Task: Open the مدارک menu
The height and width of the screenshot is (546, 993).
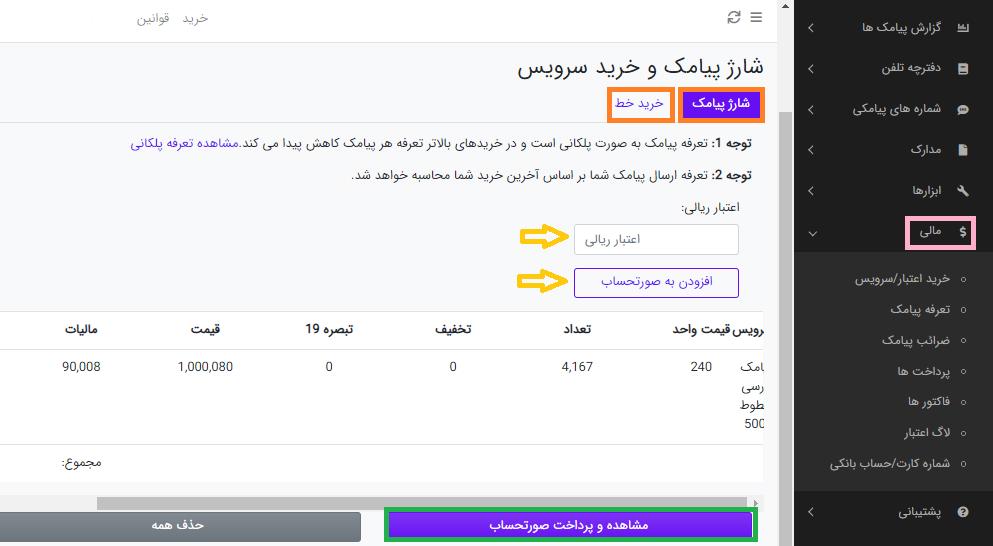Action: click(926, 150)
